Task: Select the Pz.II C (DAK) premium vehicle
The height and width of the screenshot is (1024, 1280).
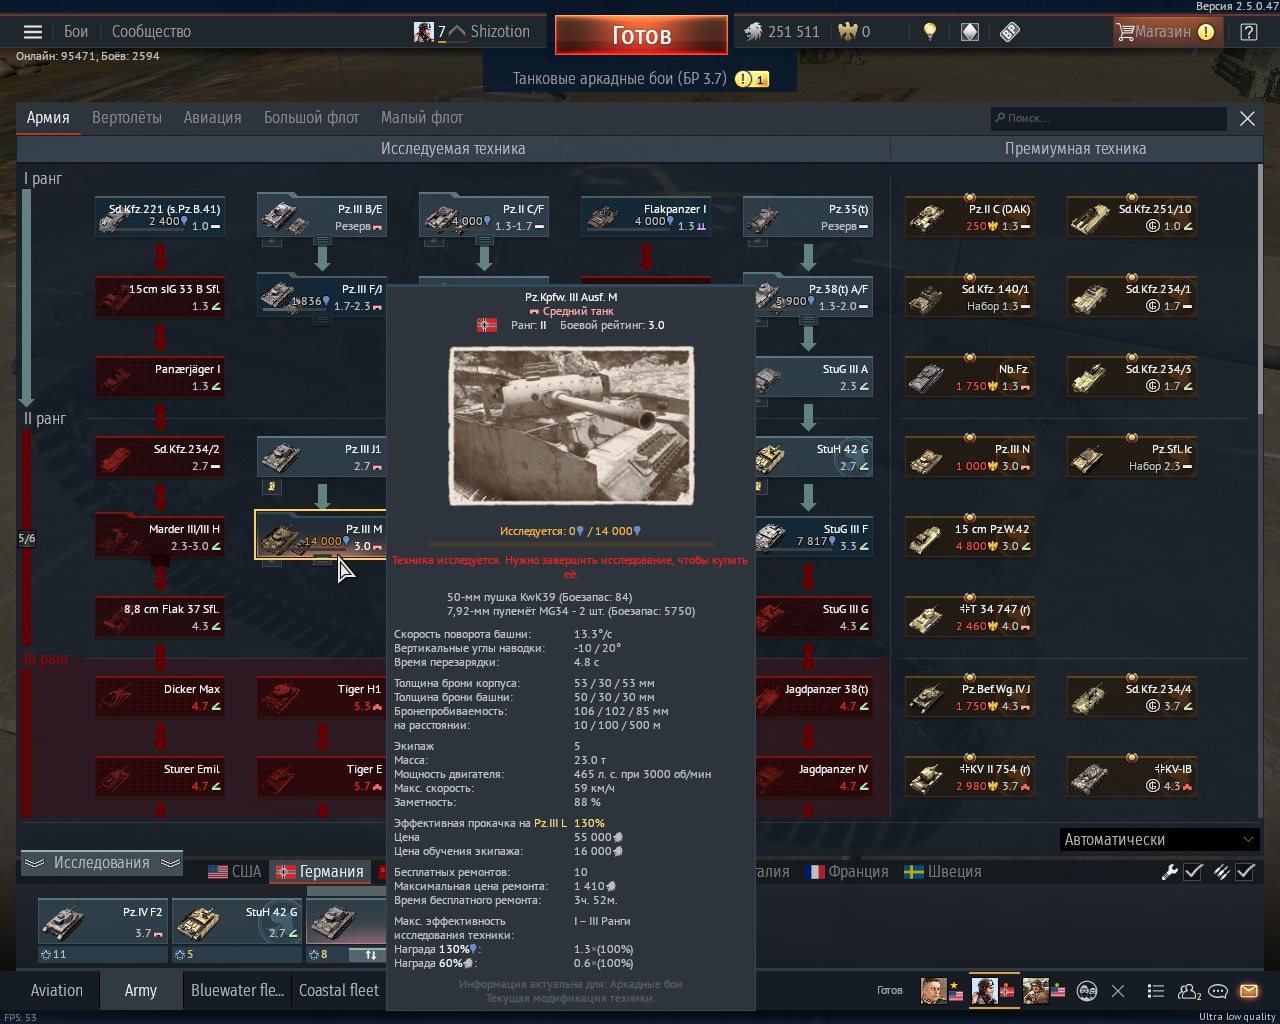Action: coord(968,217)
